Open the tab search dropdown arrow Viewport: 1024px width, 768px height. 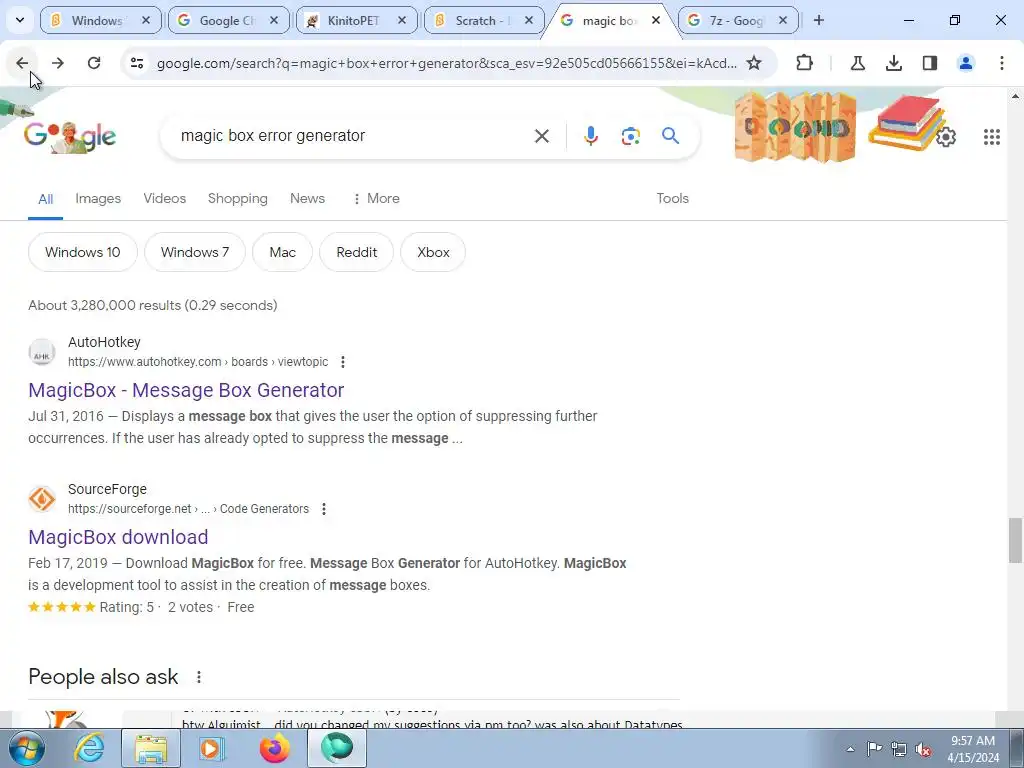pos(20,20)
